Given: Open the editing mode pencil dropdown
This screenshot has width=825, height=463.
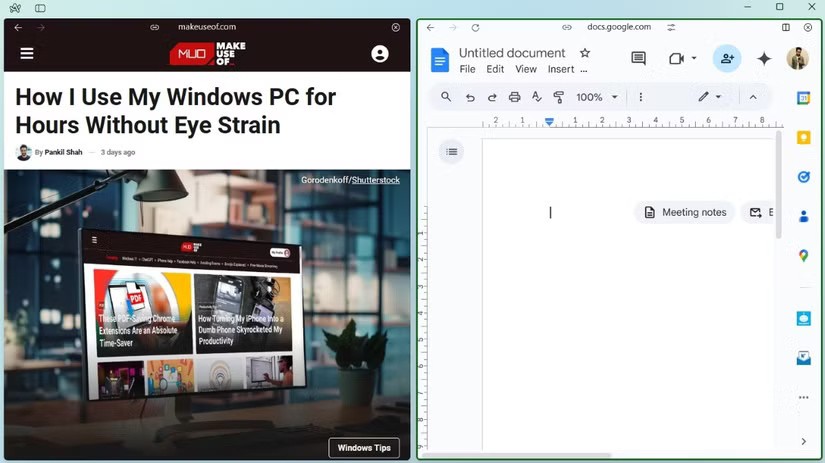Looking at the screenshot, I should [709, 97].
